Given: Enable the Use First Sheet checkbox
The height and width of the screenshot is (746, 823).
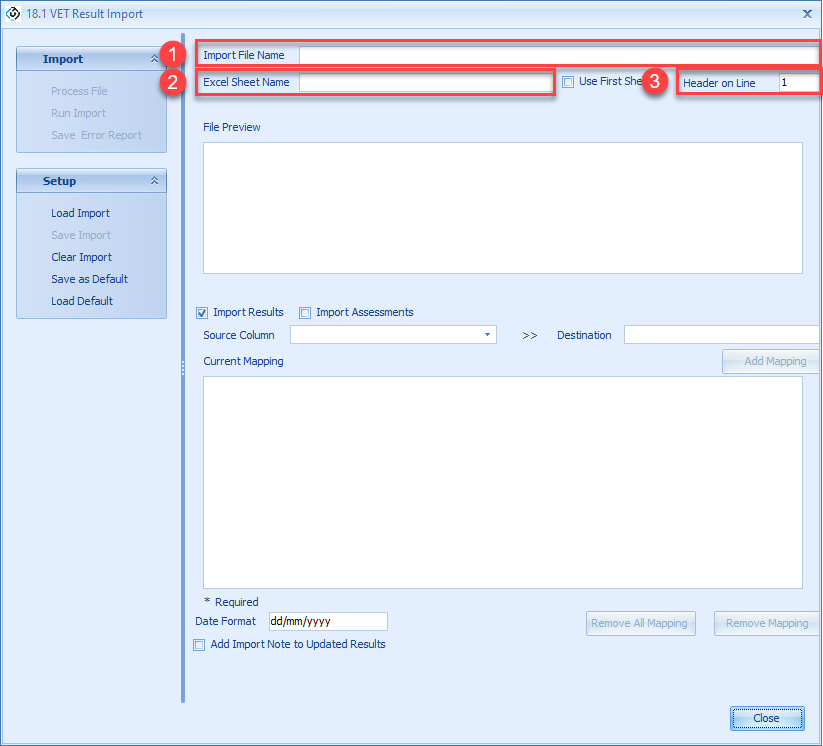Looking at the screenshot, I should click(x=568, y=82).
